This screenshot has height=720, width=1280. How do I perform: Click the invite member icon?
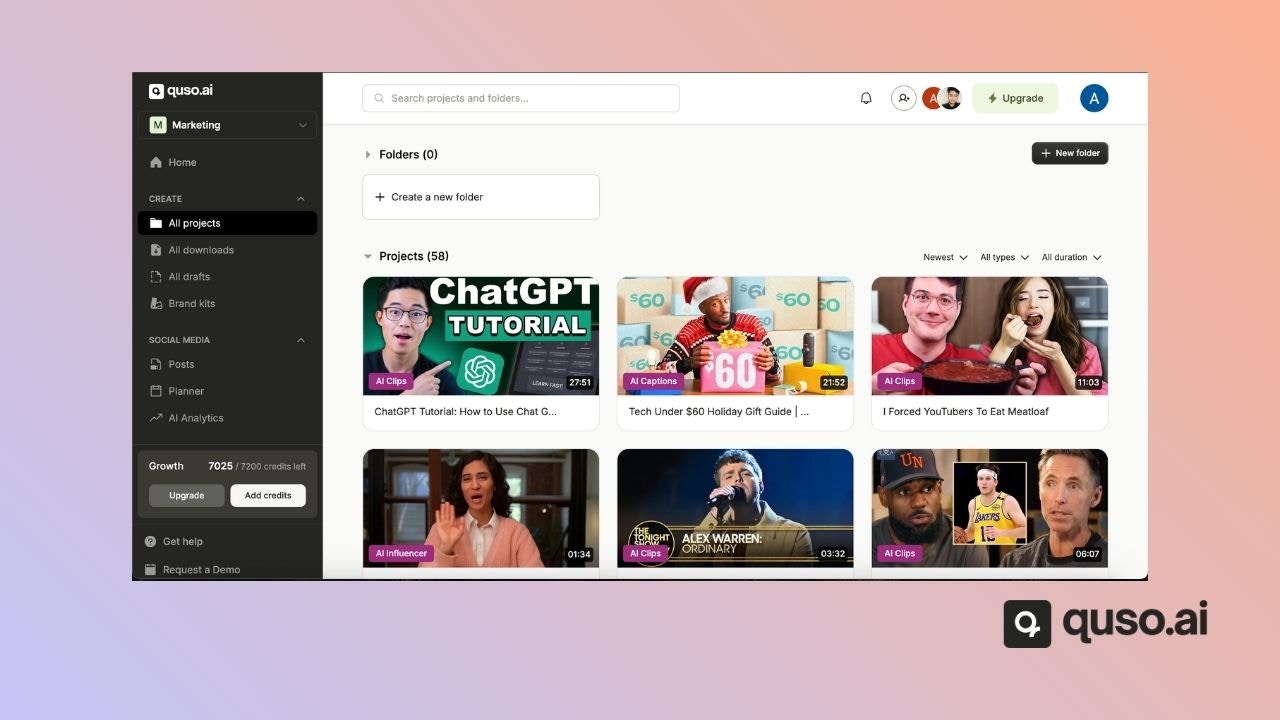[904, 98]
